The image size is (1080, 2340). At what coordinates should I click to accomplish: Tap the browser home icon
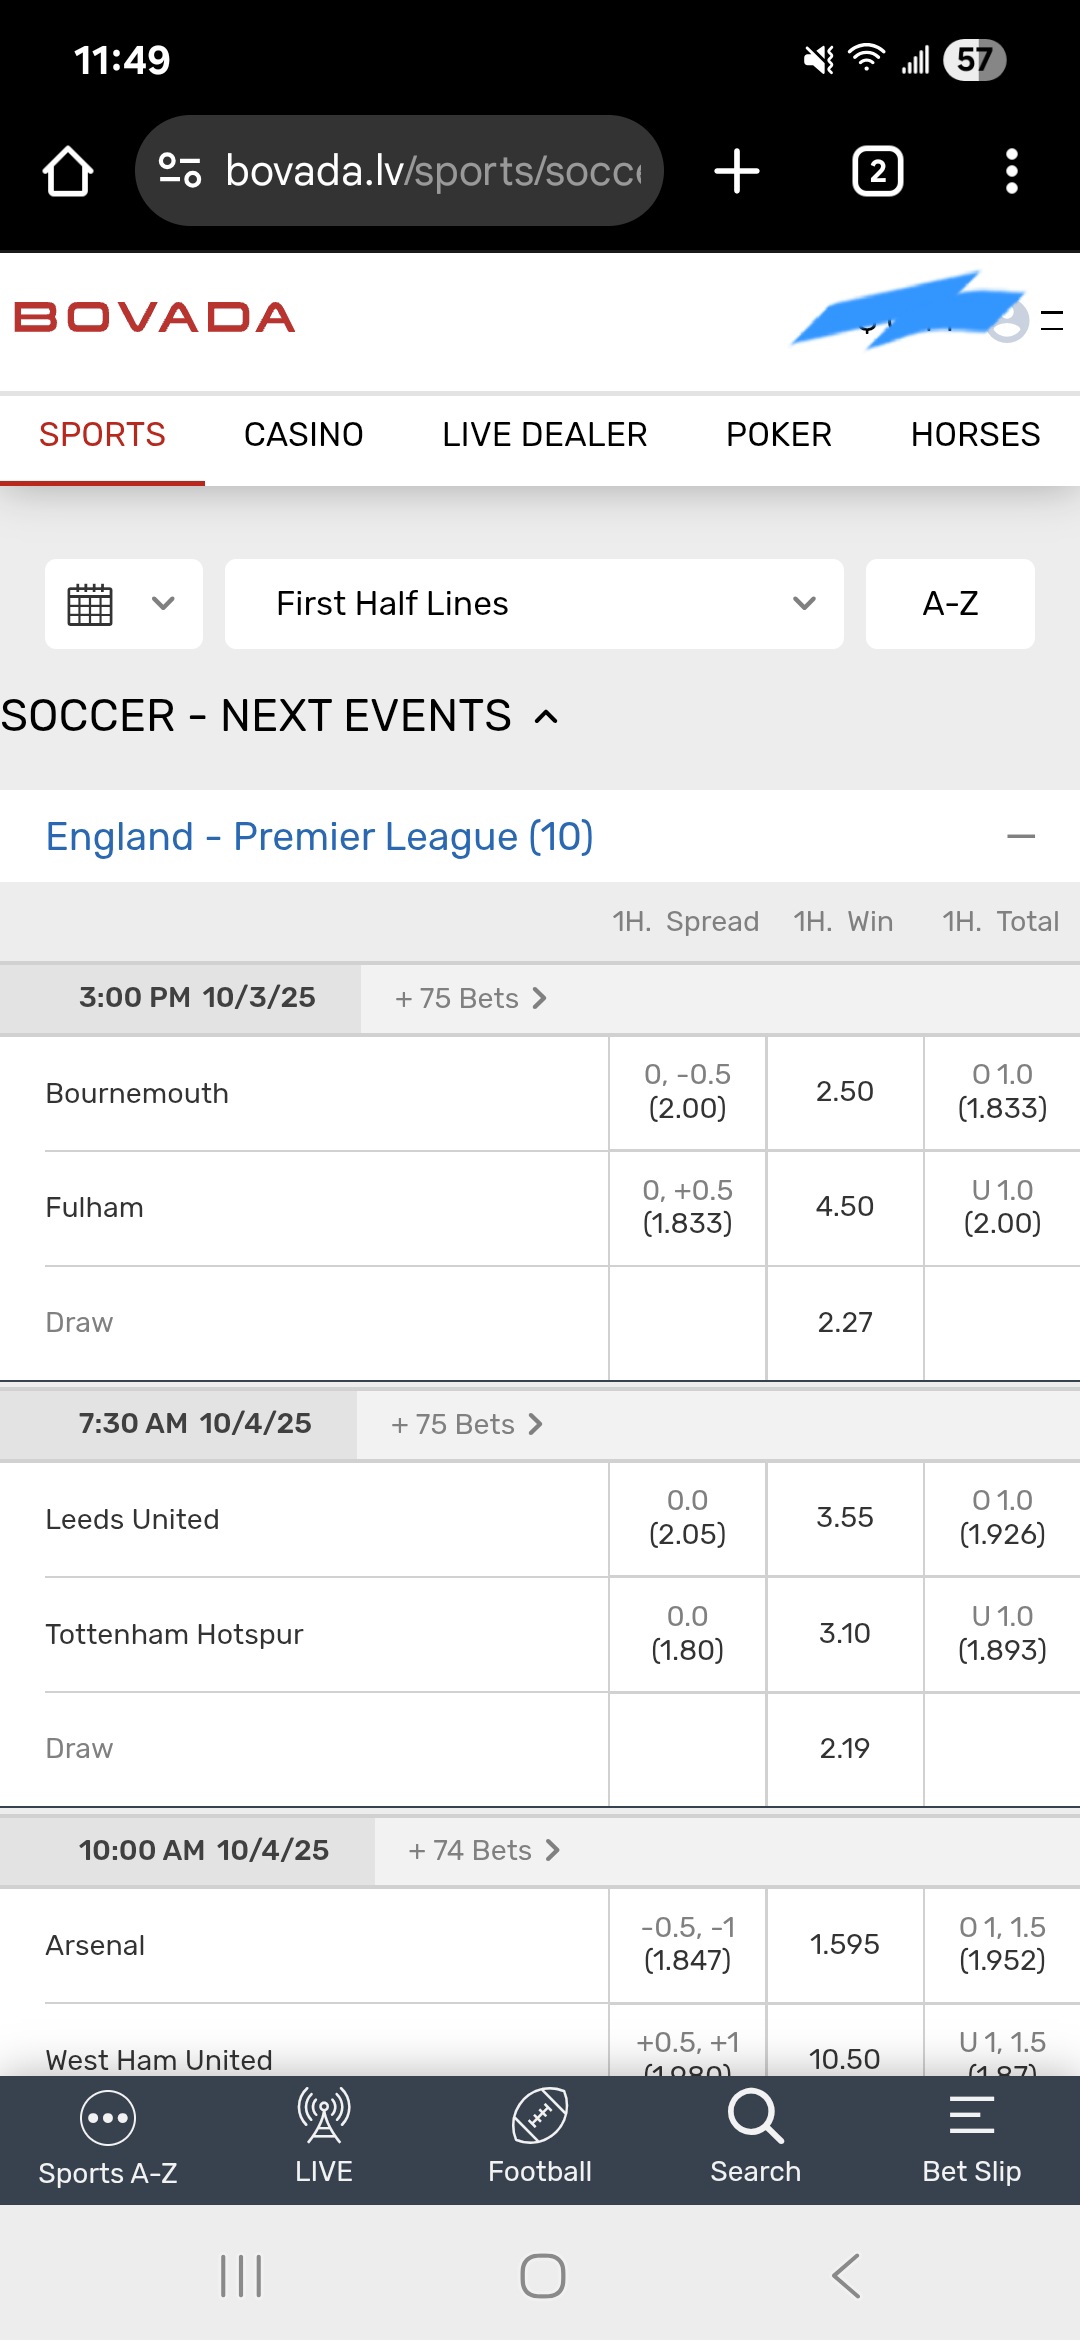coord(68,171)
